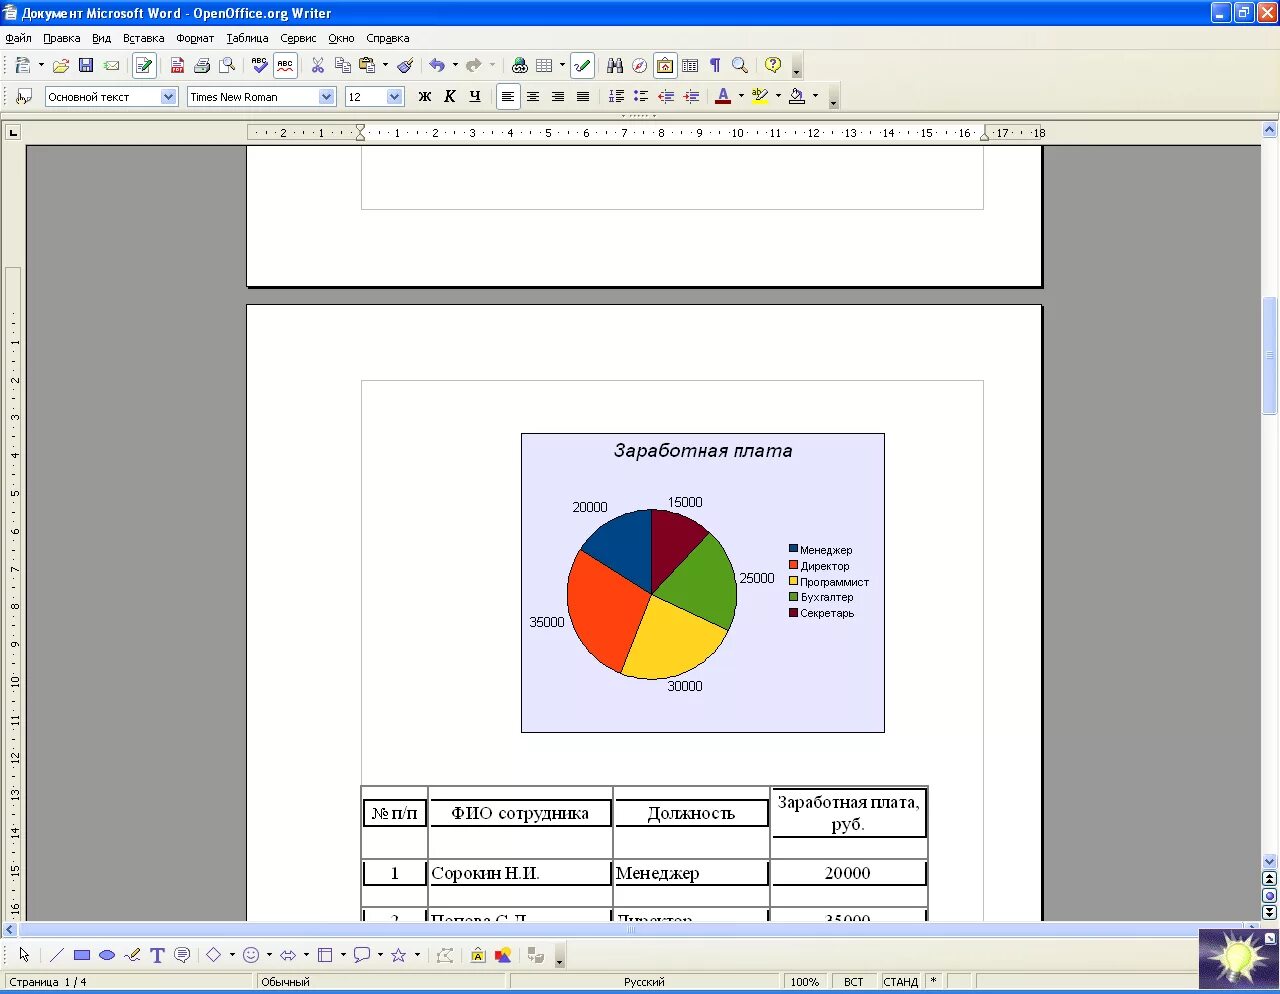Image resolution: width=1280 pixels, height=994 pixels.
Task: Select the Text drawing tool
Action: (x=157, y=955)
